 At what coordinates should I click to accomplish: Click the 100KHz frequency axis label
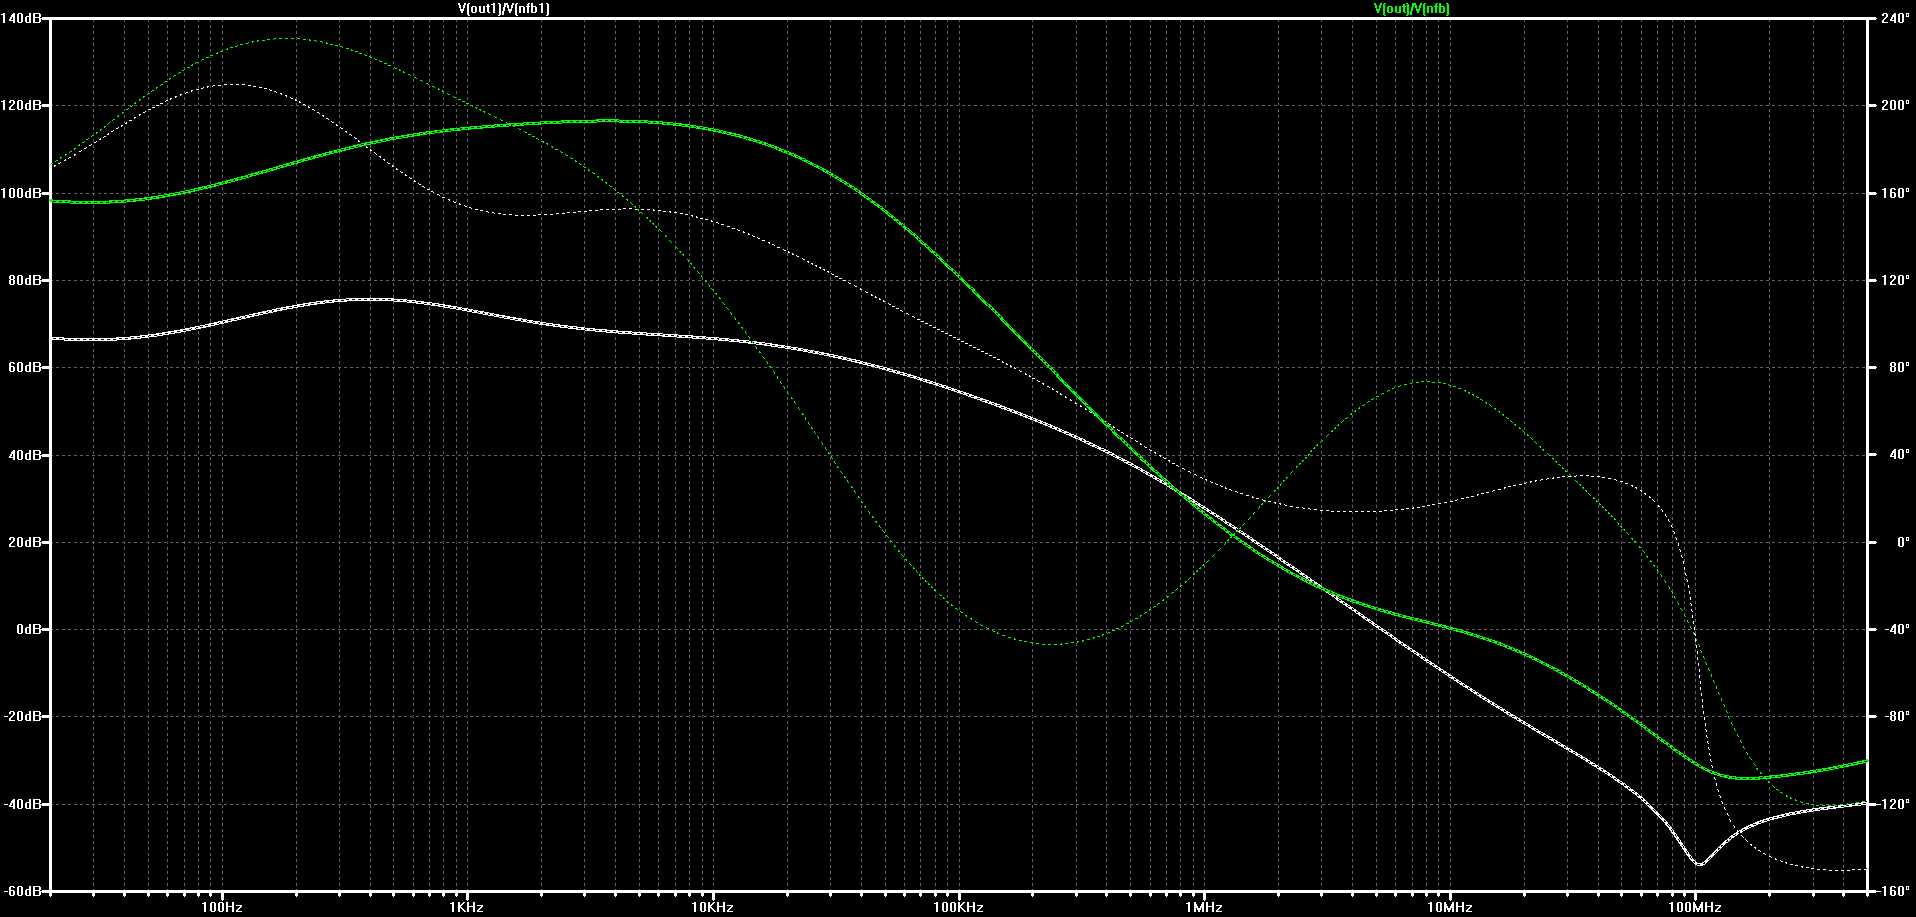pos(958,908)
